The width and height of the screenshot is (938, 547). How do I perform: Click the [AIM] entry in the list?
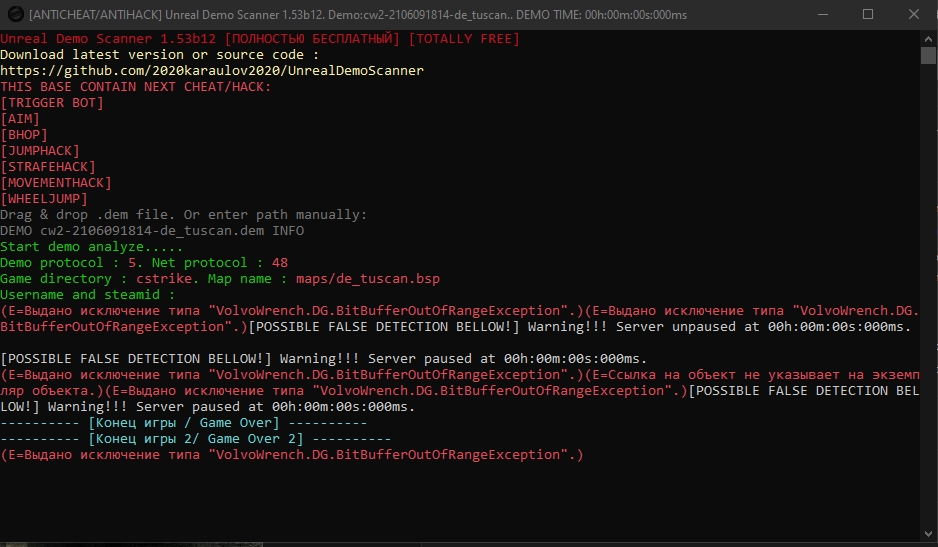click(20, 118)
